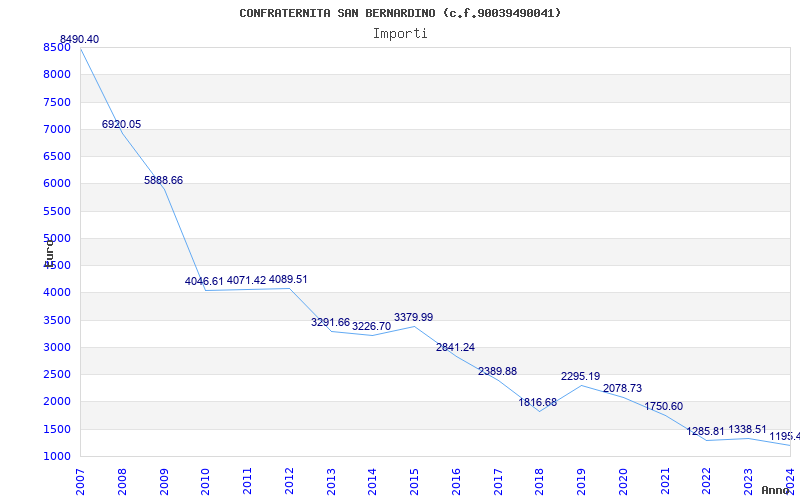Click the x-axis year 2021
The width and height of the screenshot is (800, 500).
pyautogui.click(x=665, y=482)
